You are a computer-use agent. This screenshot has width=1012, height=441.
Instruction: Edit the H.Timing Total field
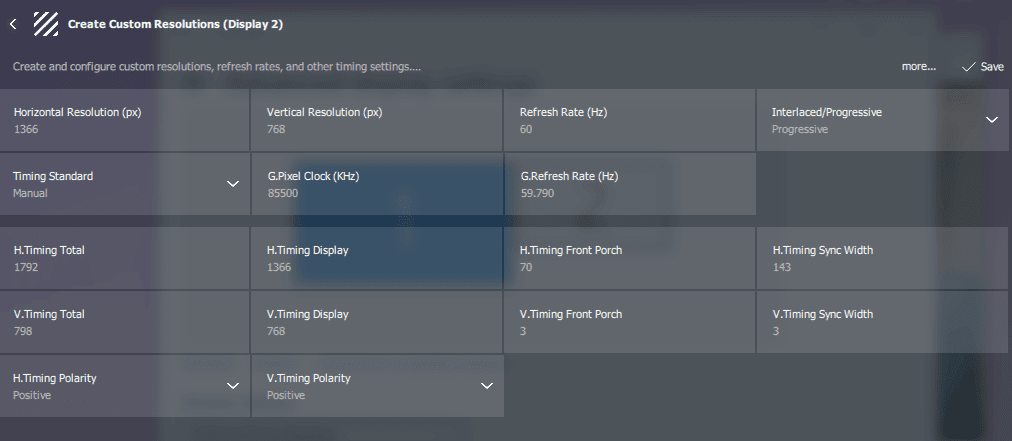pos(125,258)
